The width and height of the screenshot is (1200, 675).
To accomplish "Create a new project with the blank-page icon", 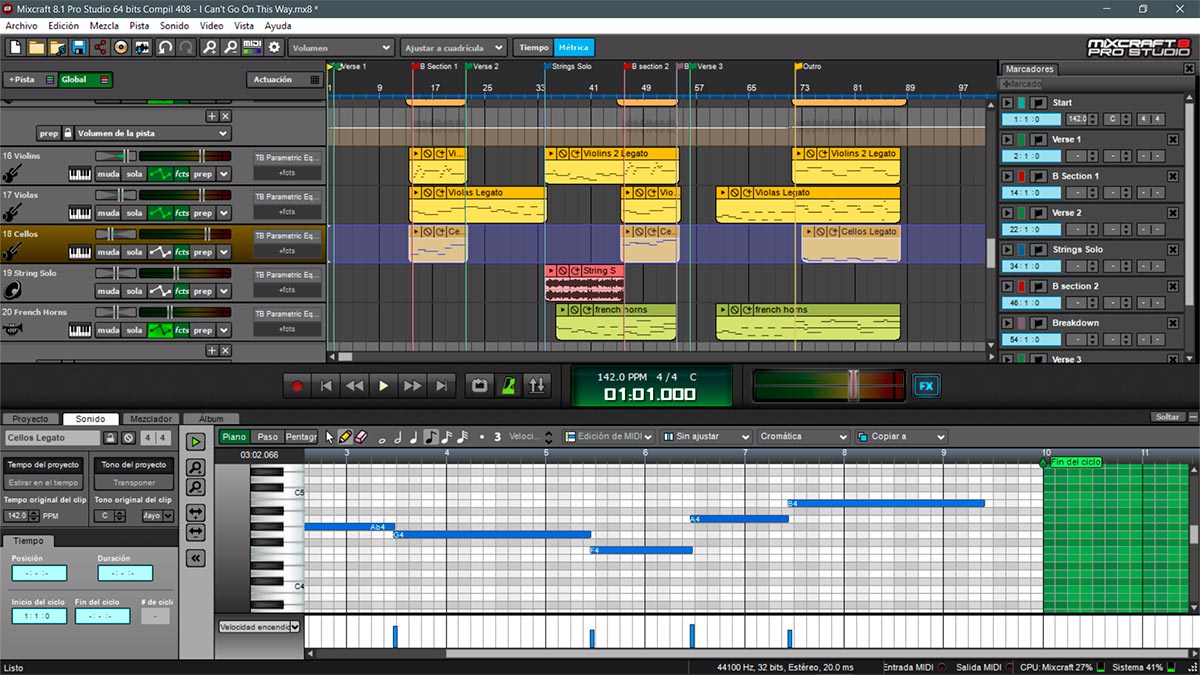I will [15, 47].
